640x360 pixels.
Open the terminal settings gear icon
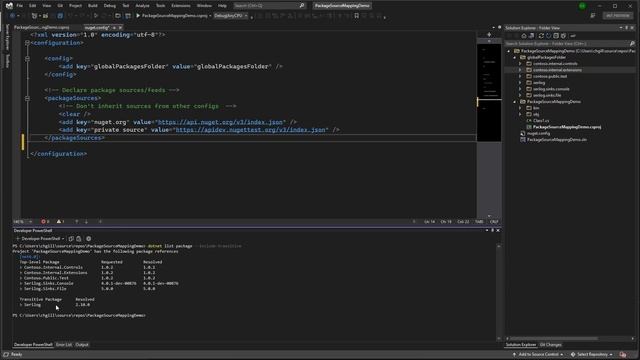click(x=89, y=239)
